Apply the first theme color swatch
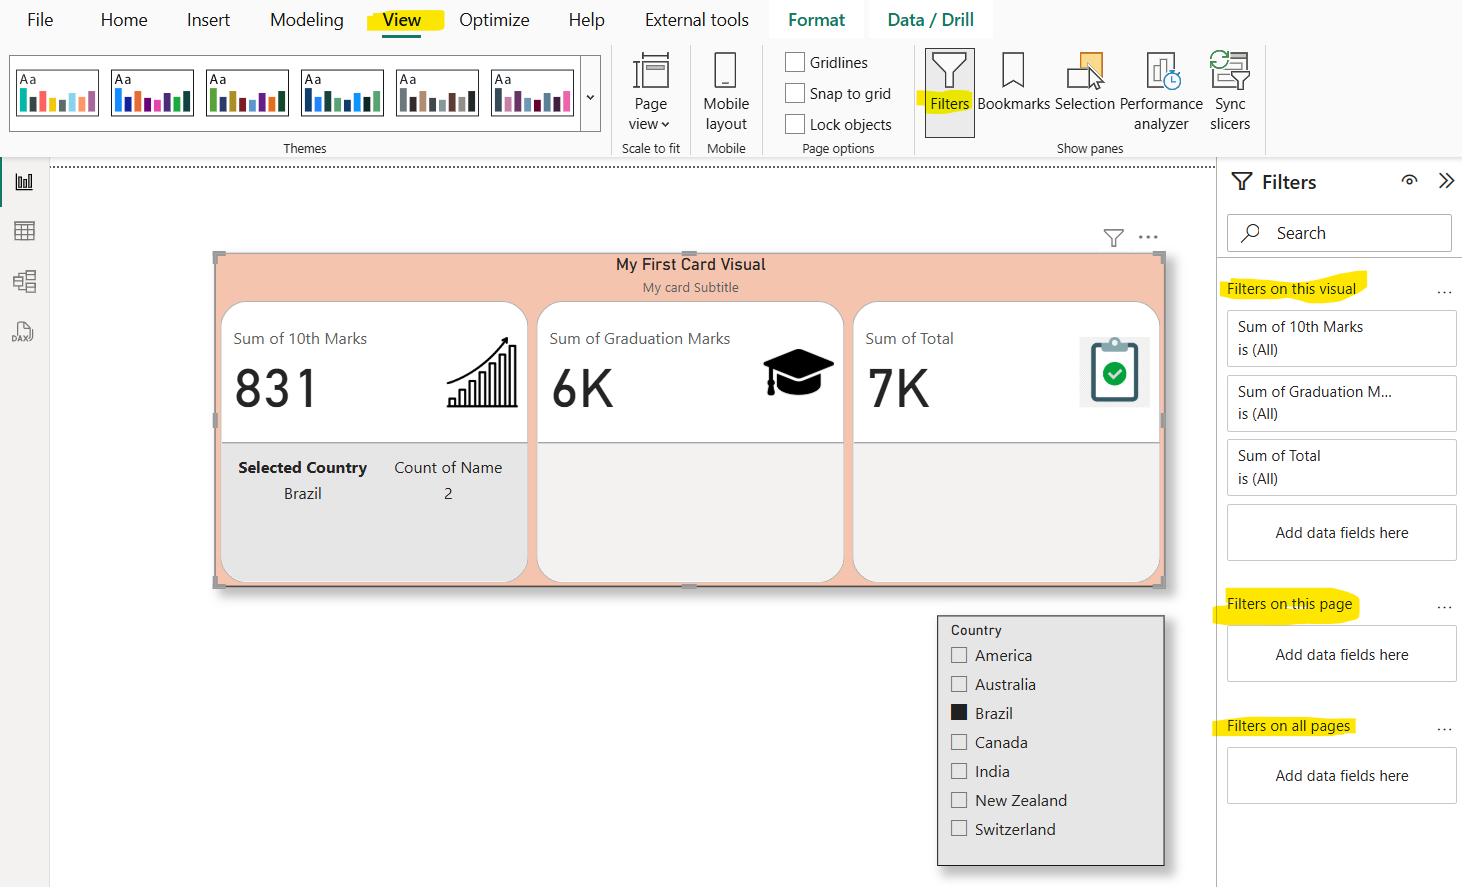 pyautogui.click(x=58, y=93)
